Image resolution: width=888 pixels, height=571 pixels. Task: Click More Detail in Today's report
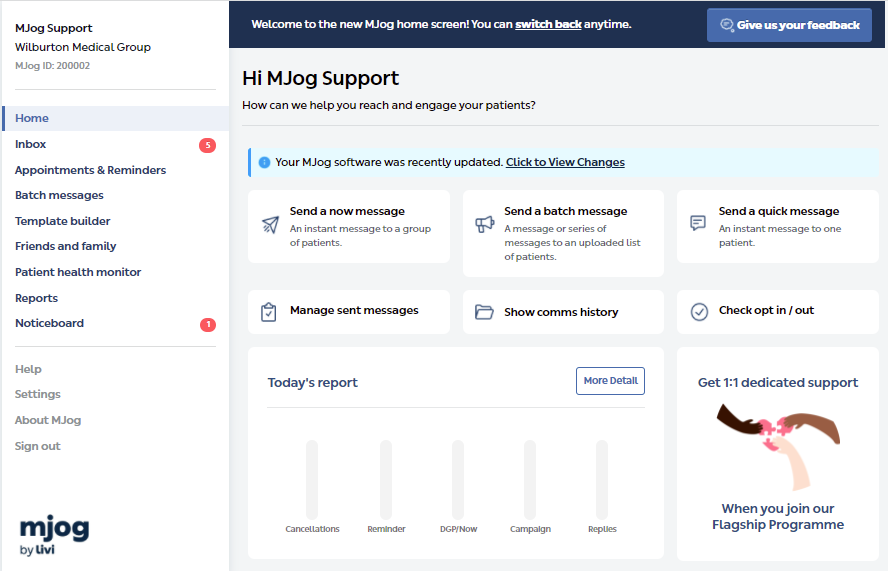(x=610, y=381)
